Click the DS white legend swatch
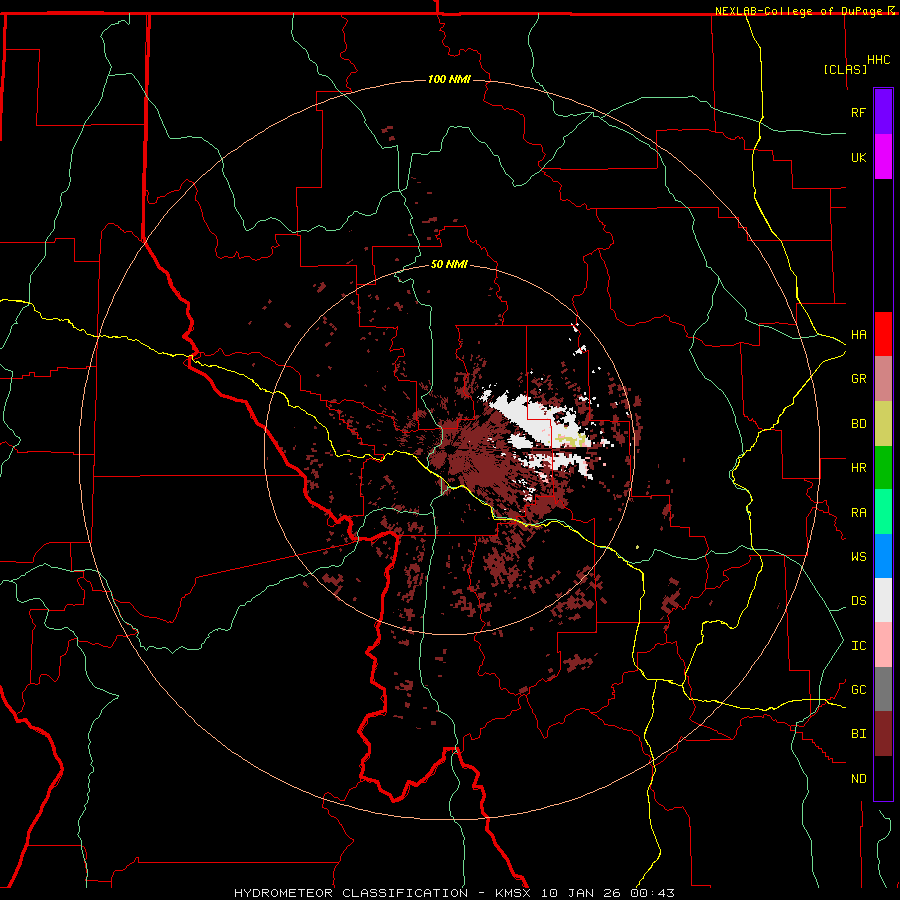Screen dimensions: 900x900 click(x=883, y=600)
